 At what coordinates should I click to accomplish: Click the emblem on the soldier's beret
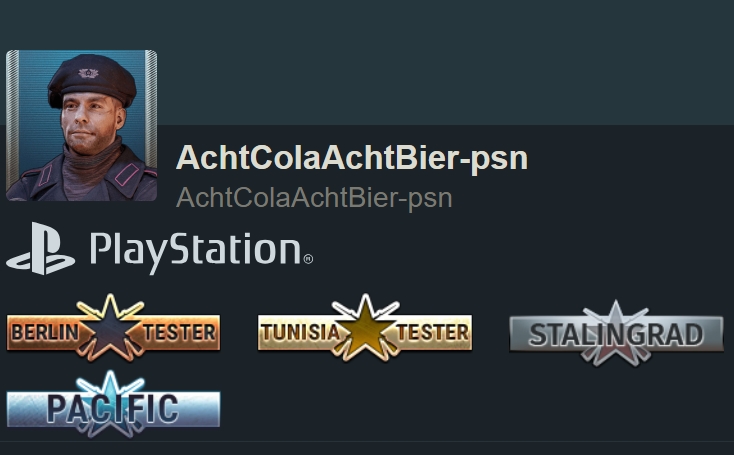click(88, 73)
